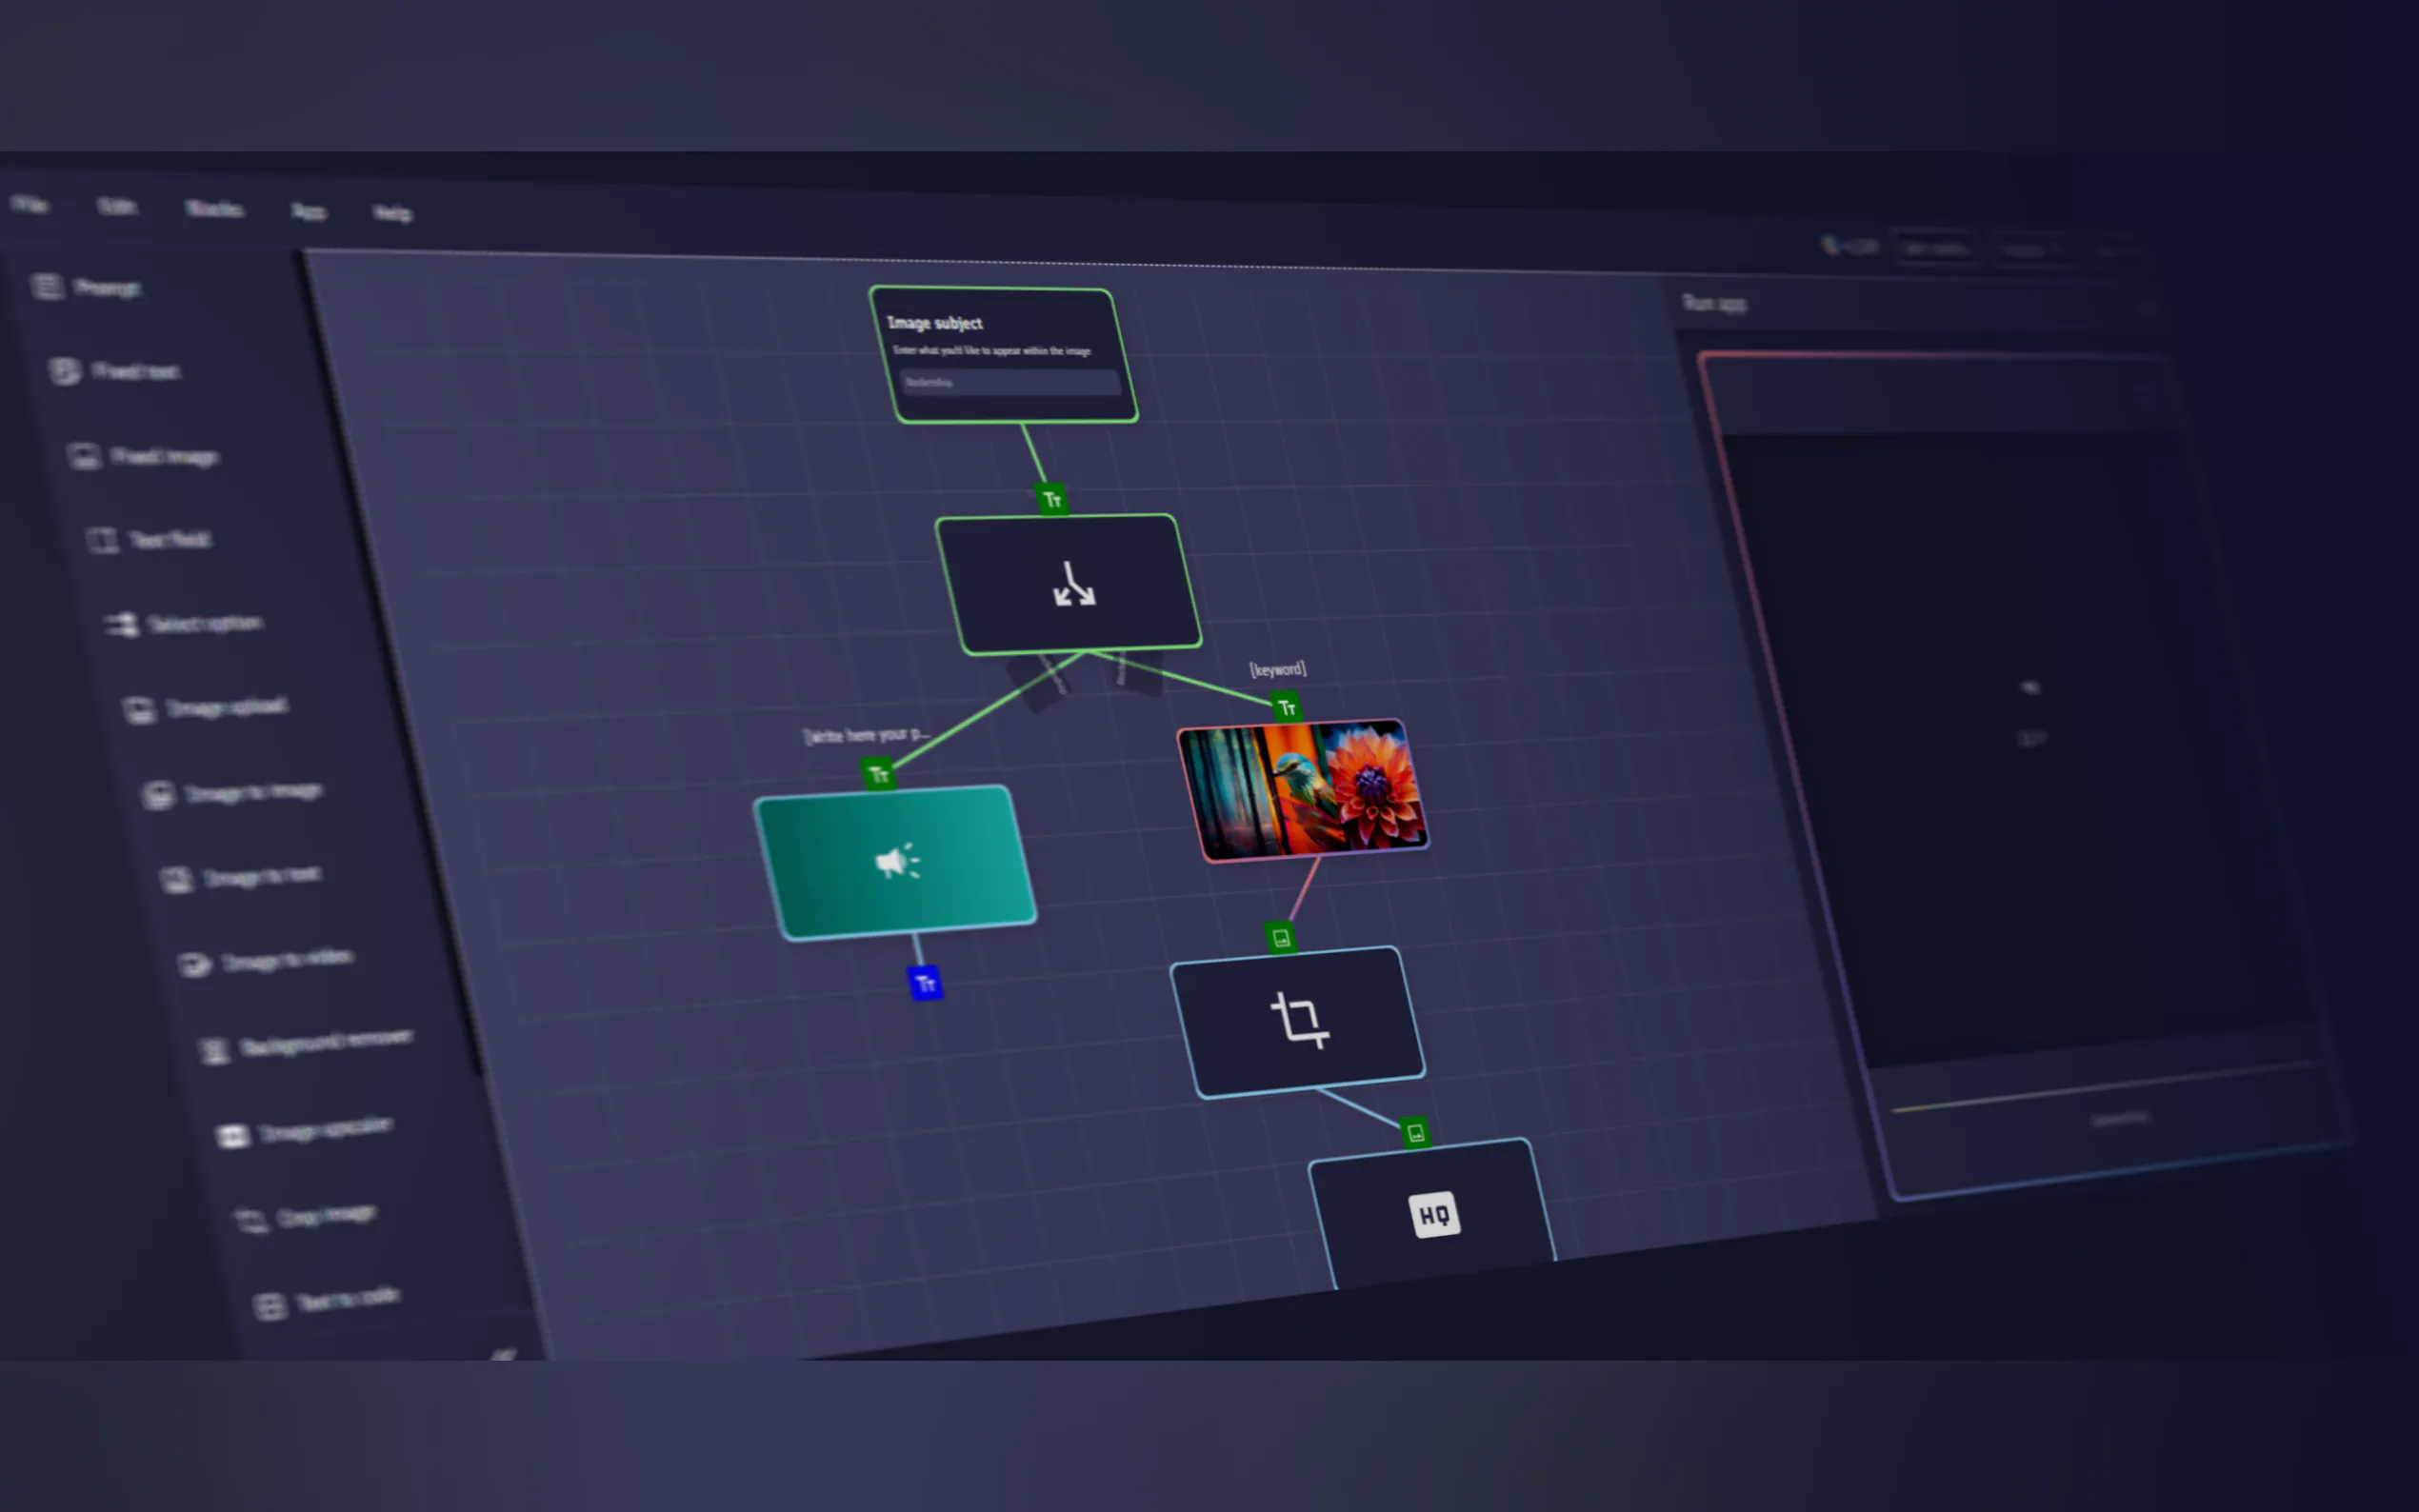Open the Blocks menu
2419x1512 pixels.
(215, 208)
